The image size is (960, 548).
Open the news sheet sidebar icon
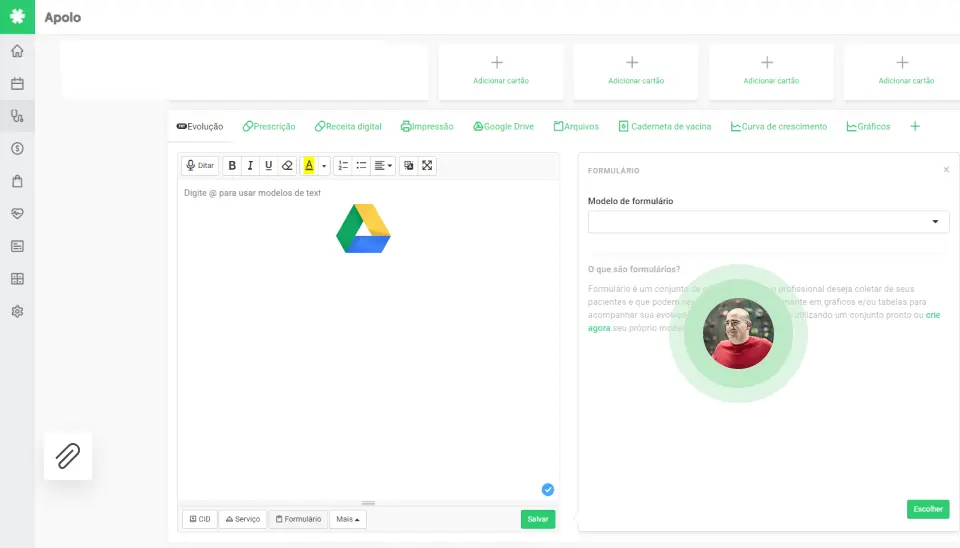(x=17, y=246)
